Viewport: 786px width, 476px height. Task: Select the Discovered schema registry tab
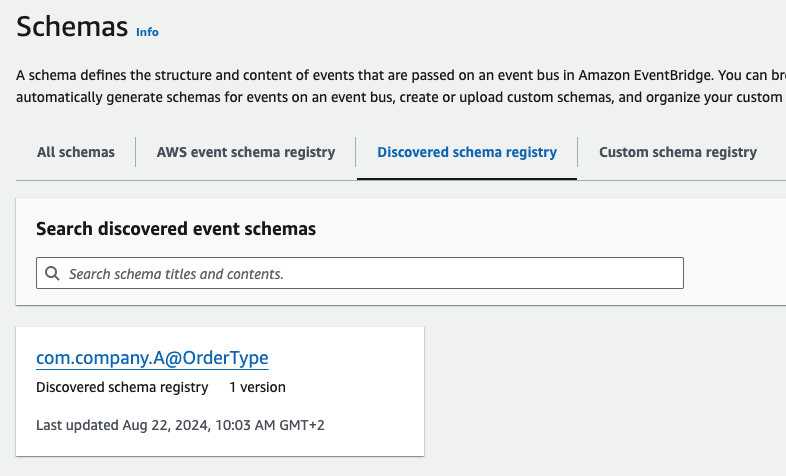pos(467,152)
